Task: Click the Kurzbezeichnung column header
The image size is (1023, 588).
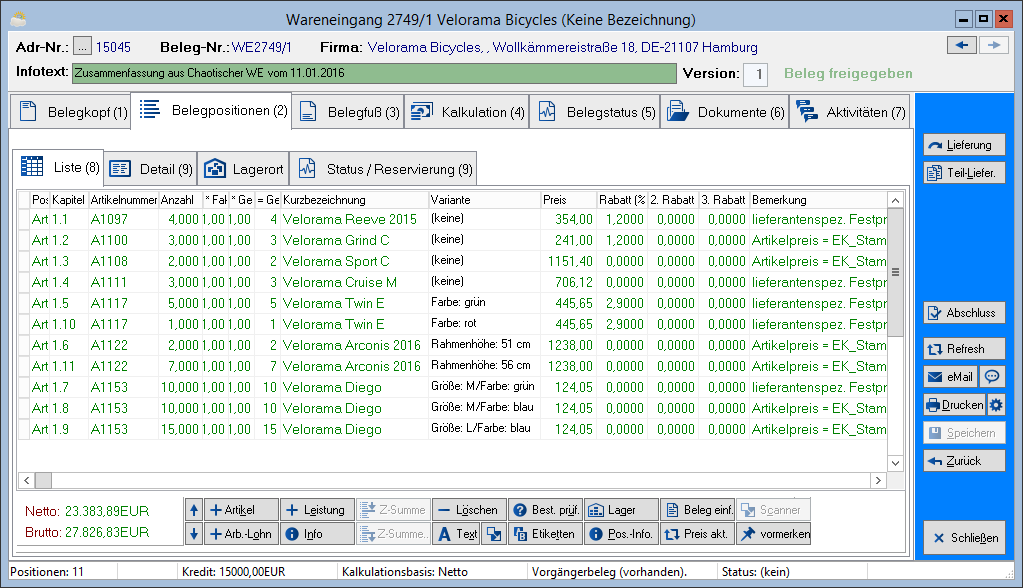Action: pyautogui.click(x=354, y=200)
